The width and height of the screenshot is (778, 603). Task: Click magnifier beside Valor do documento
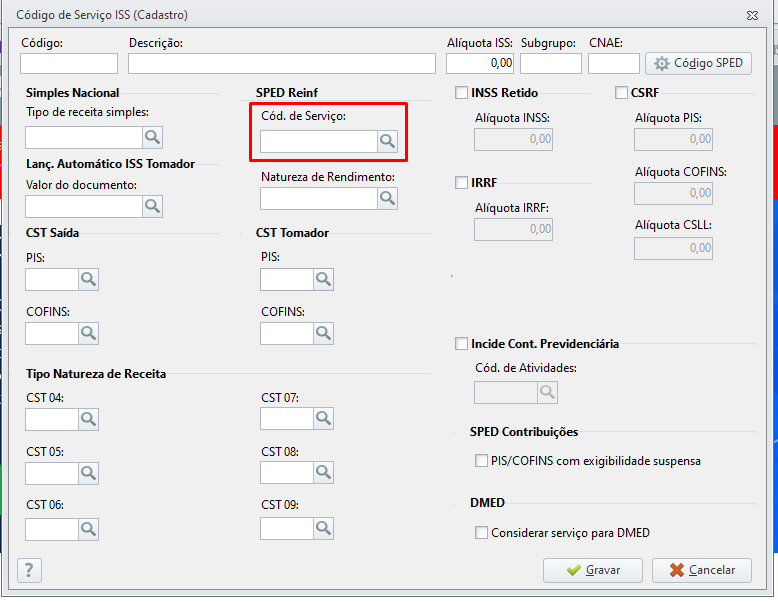(x=152, y=206)
